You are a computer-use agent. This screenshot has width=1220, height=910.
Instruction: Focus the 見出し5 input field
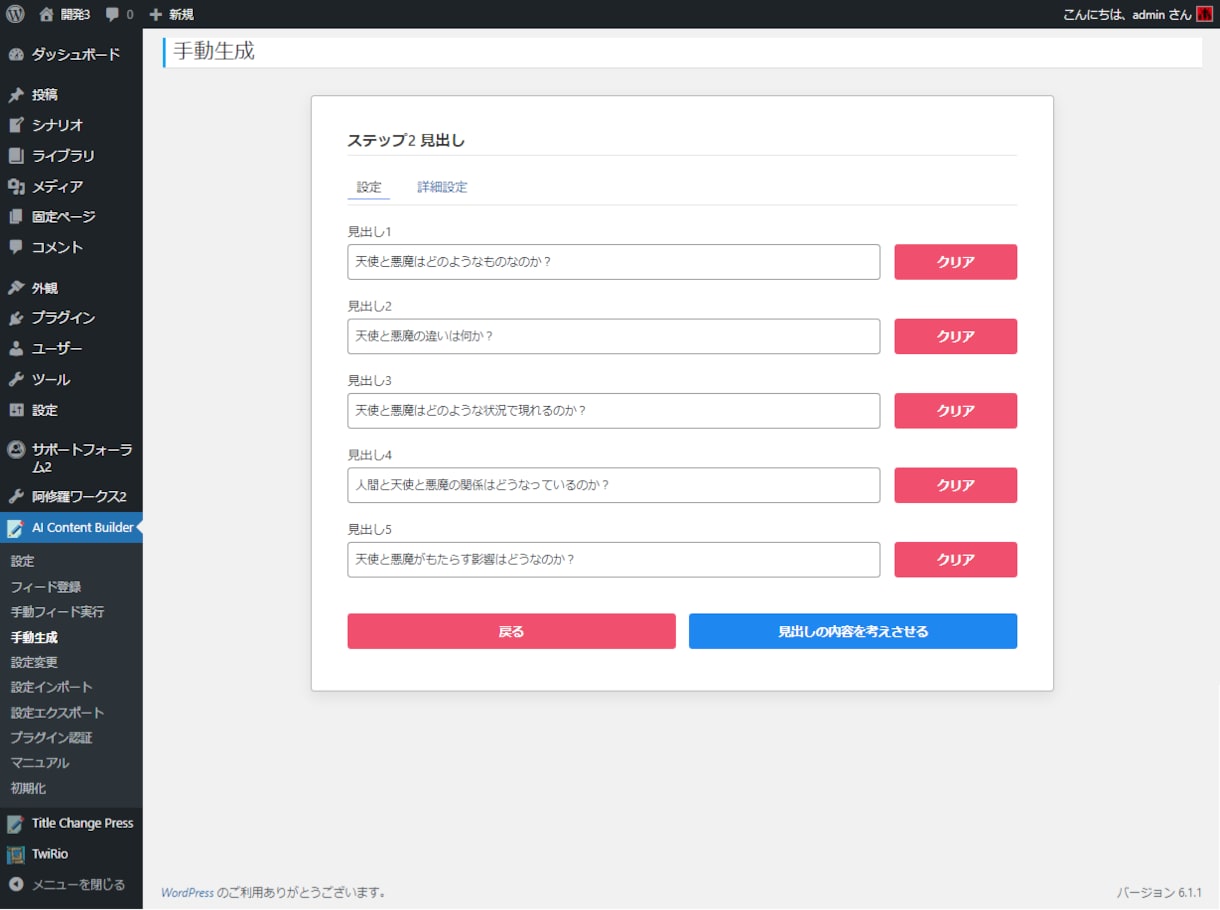(x=614, y=560)
